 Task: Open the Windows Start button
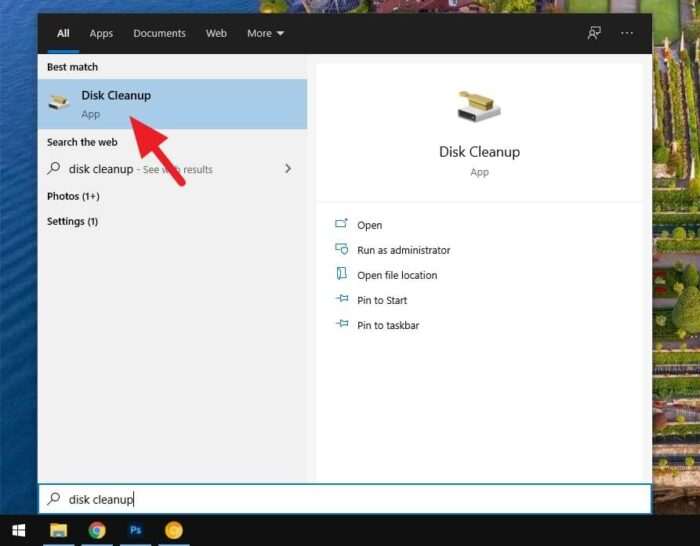(19, 530)
